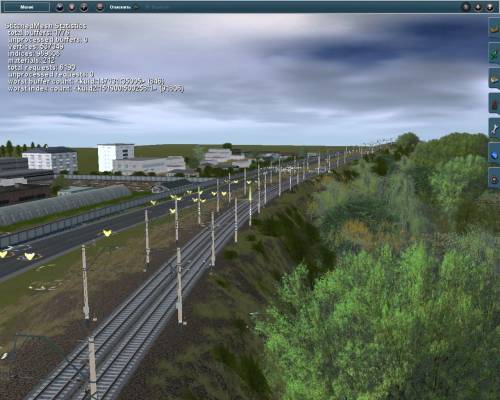Screen dimensions: 500x400
Task: Click the middle round icon at top right
Action: pos(478,7)
